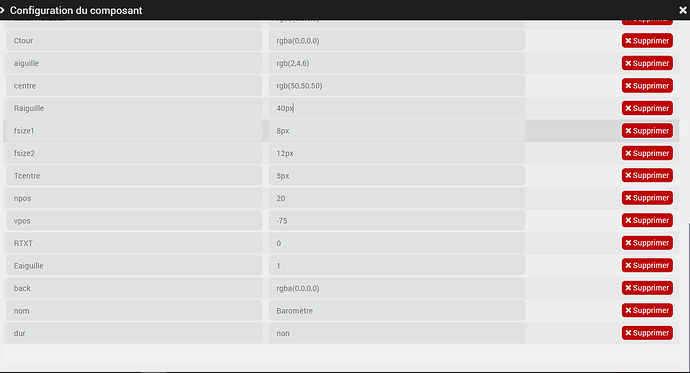690x373 pixels.
Task: Click the Eaiguille name field
Action: (x=134, y=266)
